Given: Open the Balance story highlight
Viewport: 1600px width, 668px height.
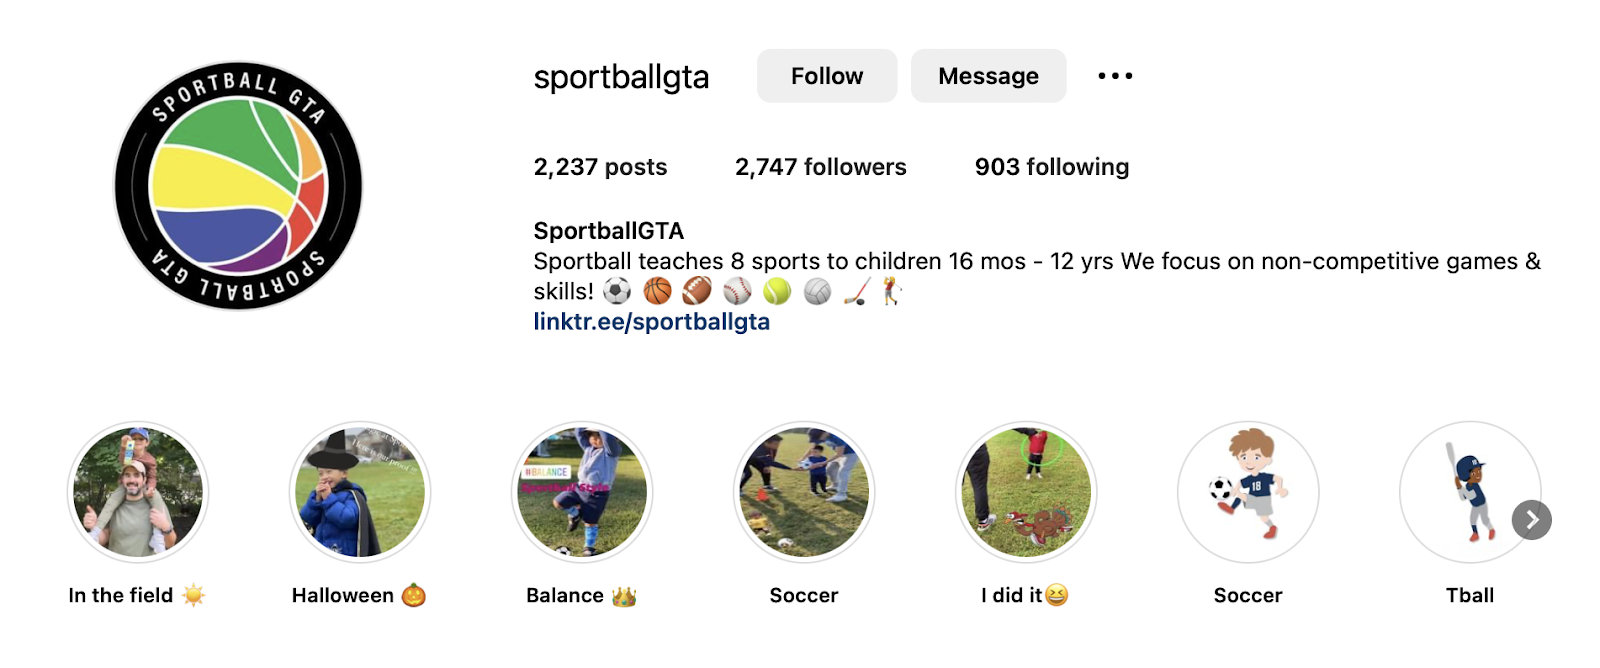Looking at the screenshot, I should (x=582, y=491).
